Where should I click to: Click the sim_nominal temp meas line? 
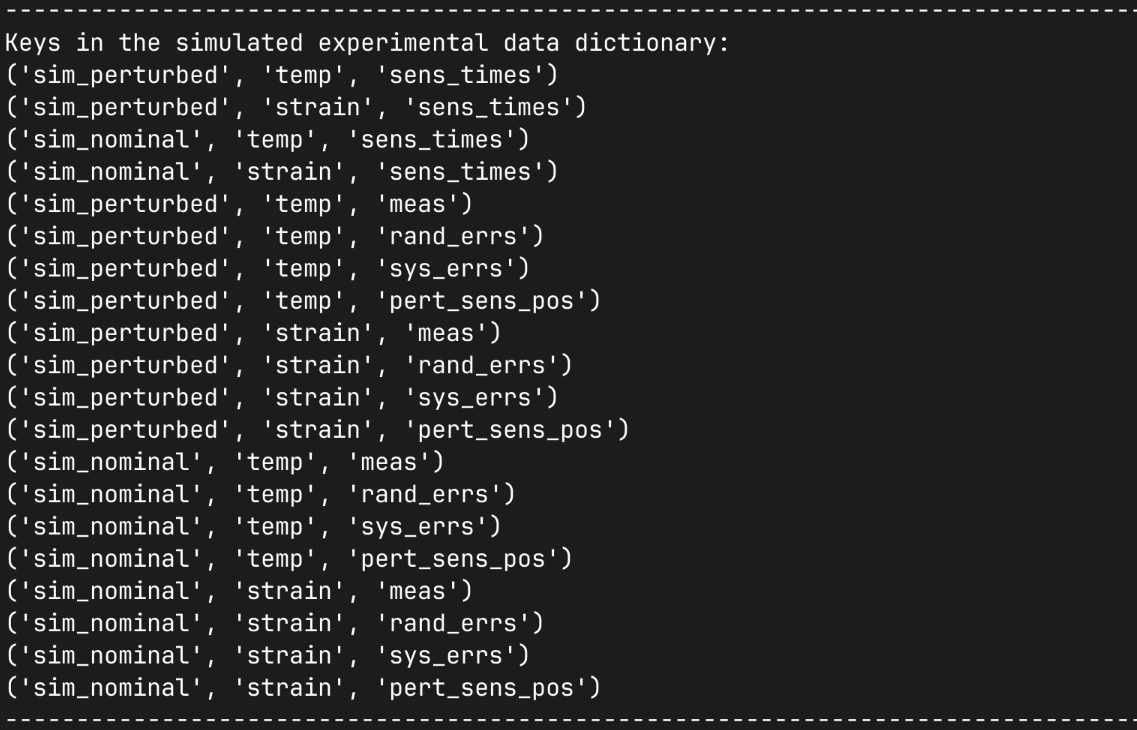(x=225, y=462)
